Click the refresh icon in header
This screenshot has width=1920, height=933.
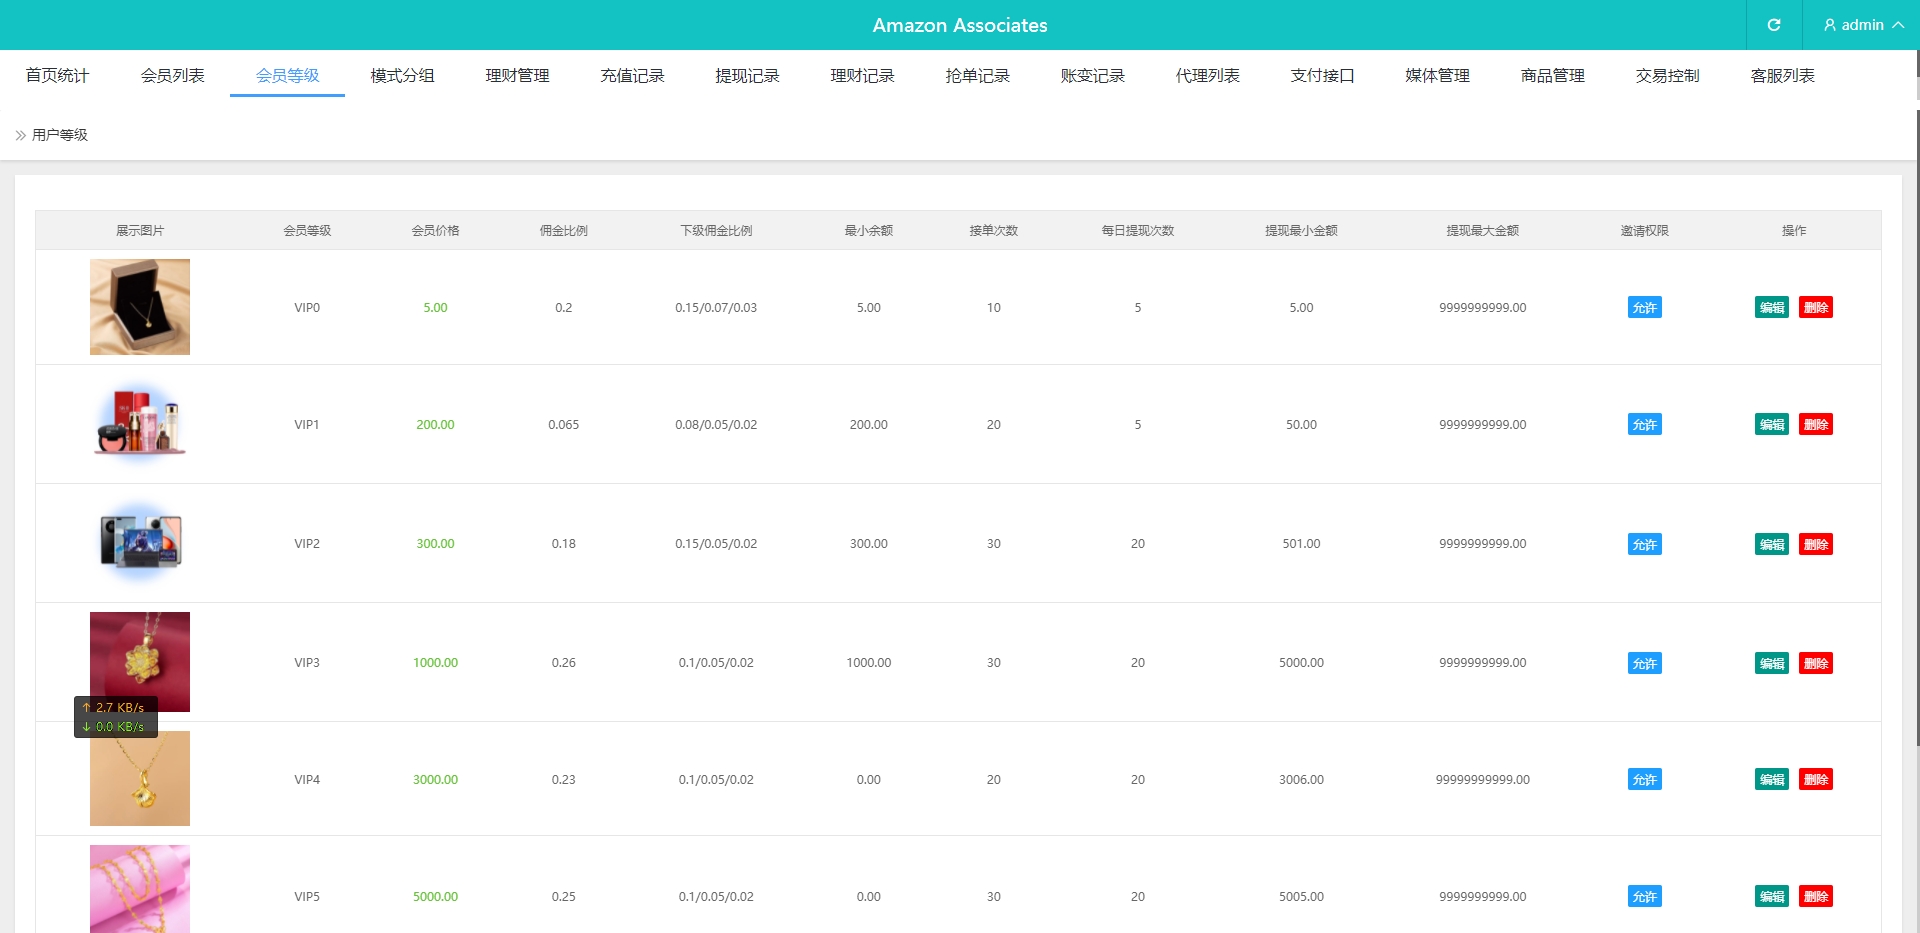[1773, 25]
